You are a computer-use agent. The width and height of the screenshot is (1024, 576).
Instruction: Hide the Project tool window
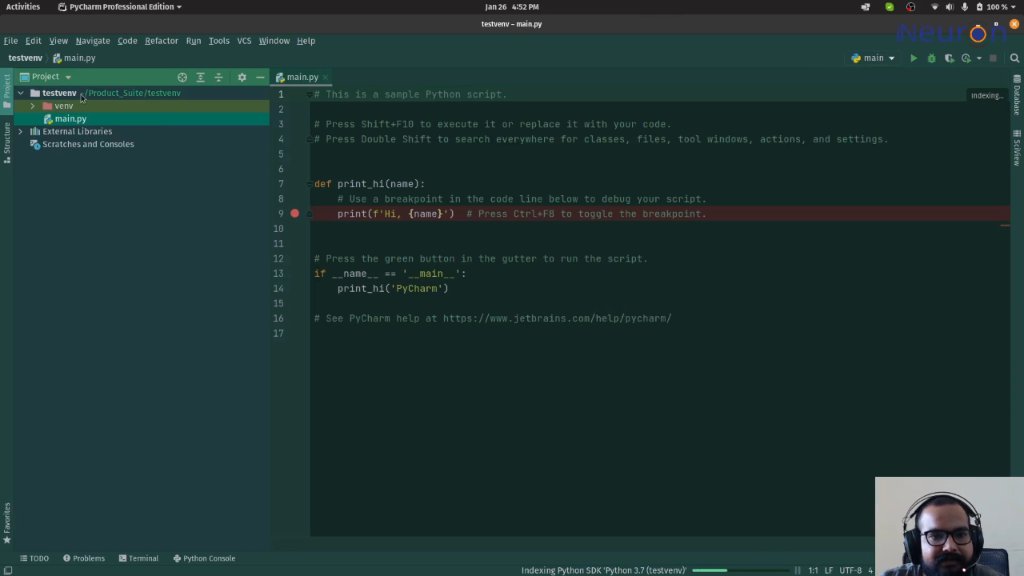(x=260, y=77)
